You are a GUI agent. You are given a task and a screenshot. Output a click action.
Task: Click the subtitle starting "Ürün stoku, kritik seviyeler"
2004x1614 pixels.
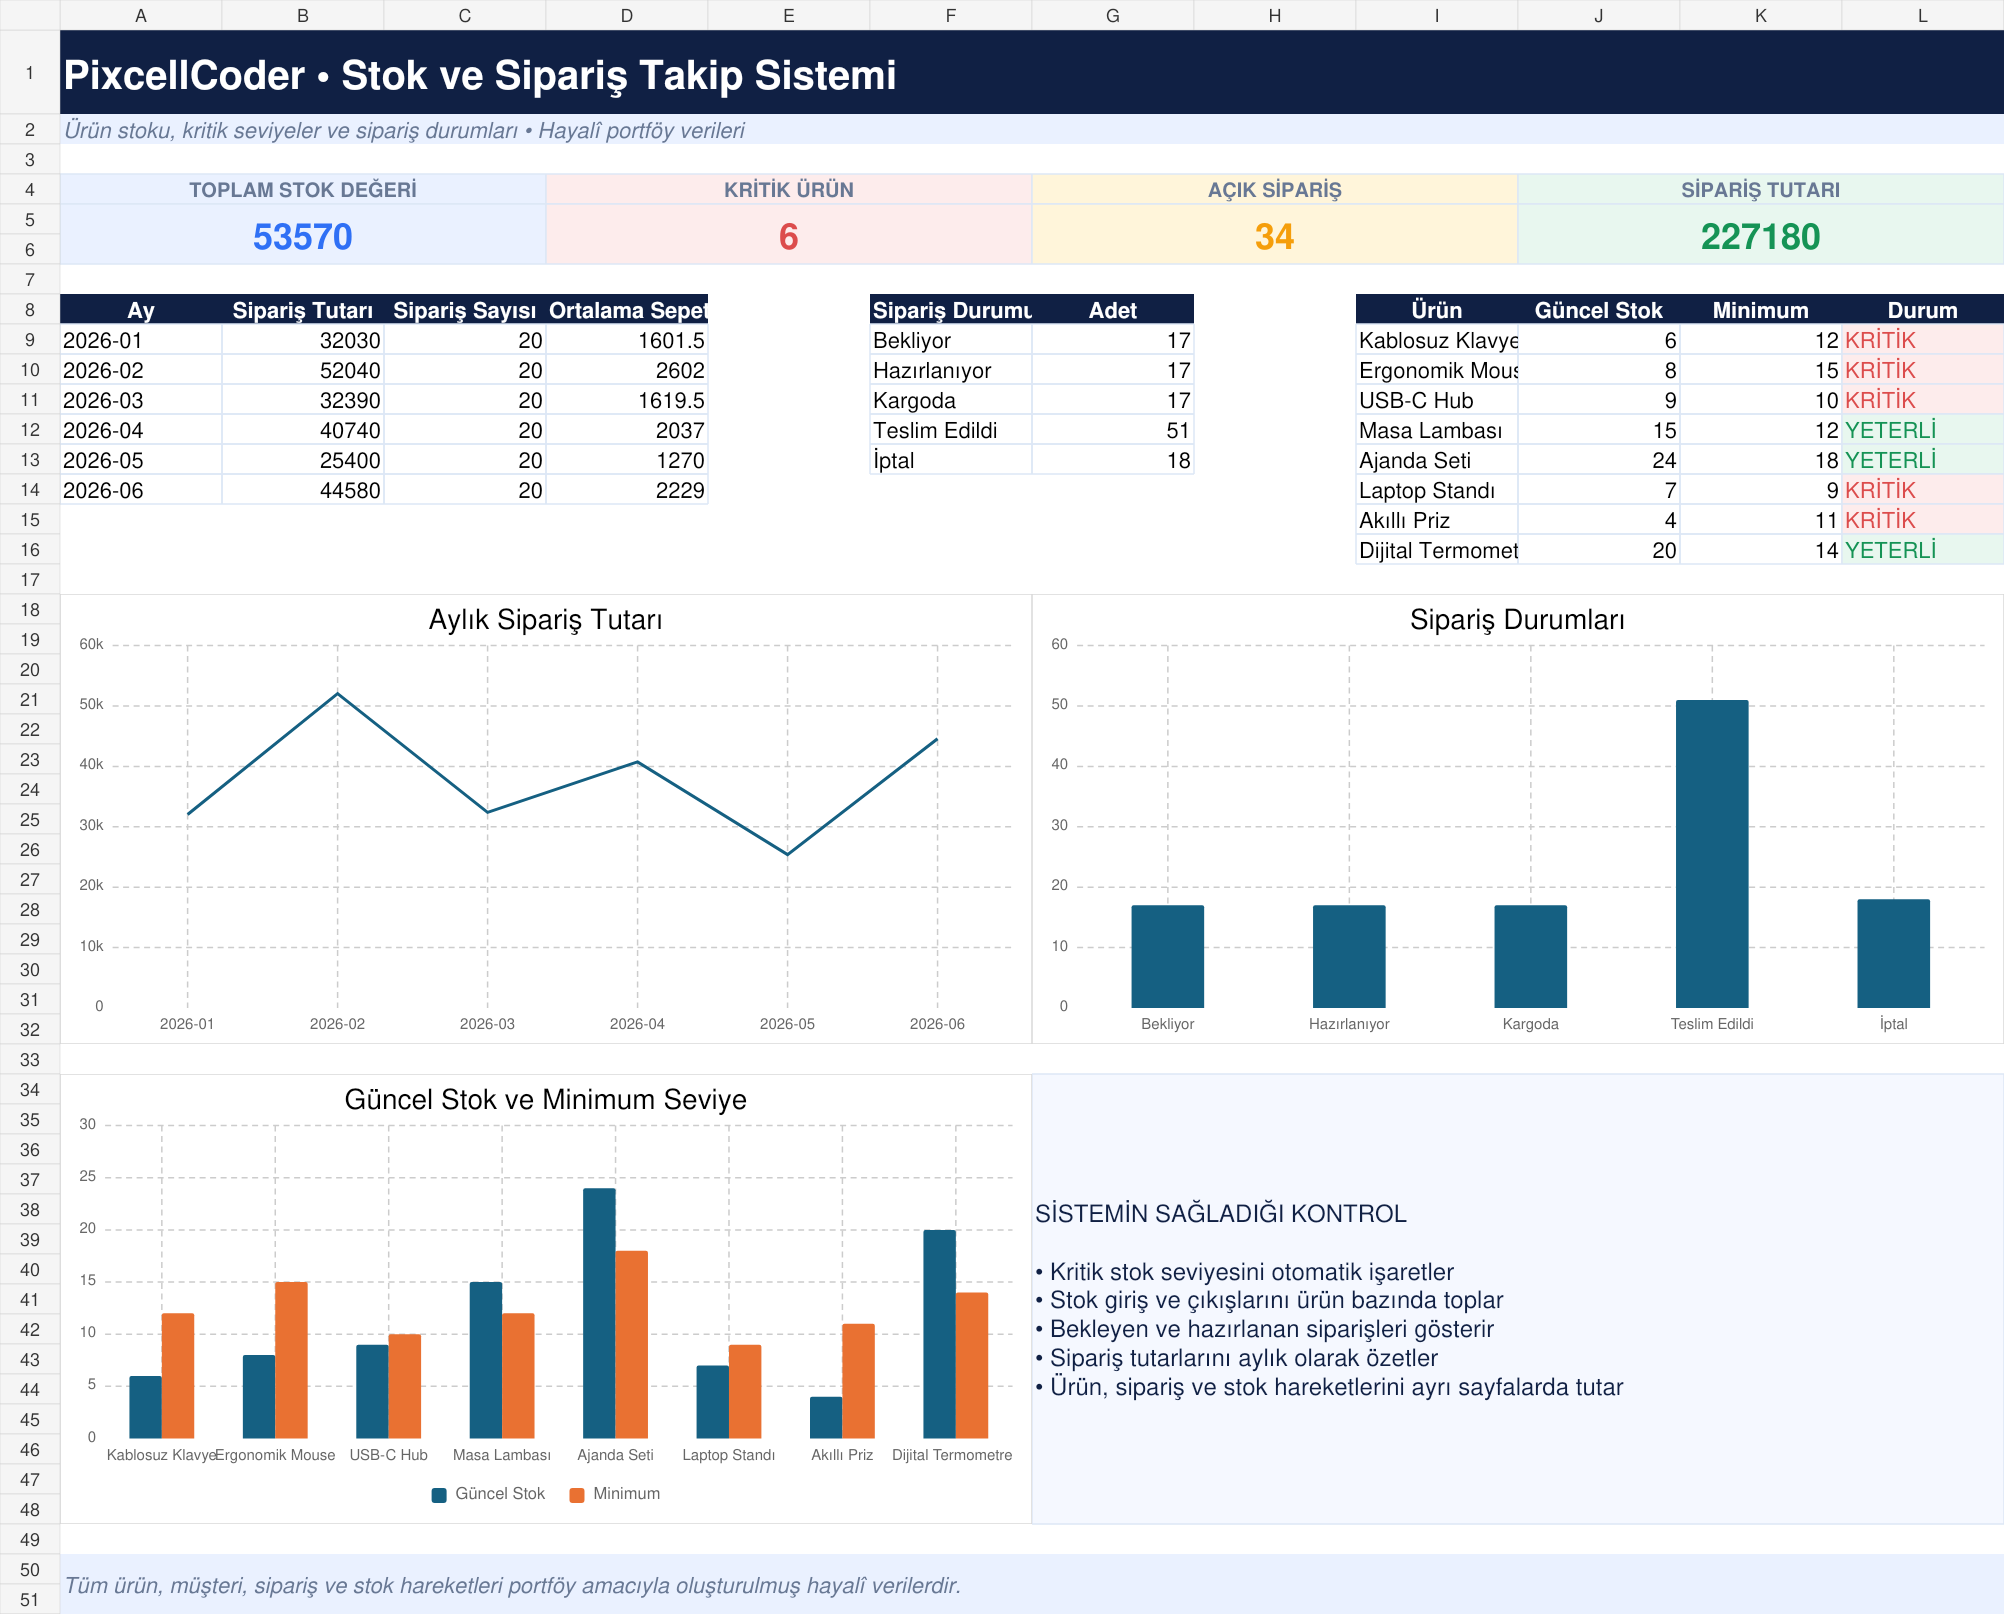pyautogui.click(x=404, y=130)
